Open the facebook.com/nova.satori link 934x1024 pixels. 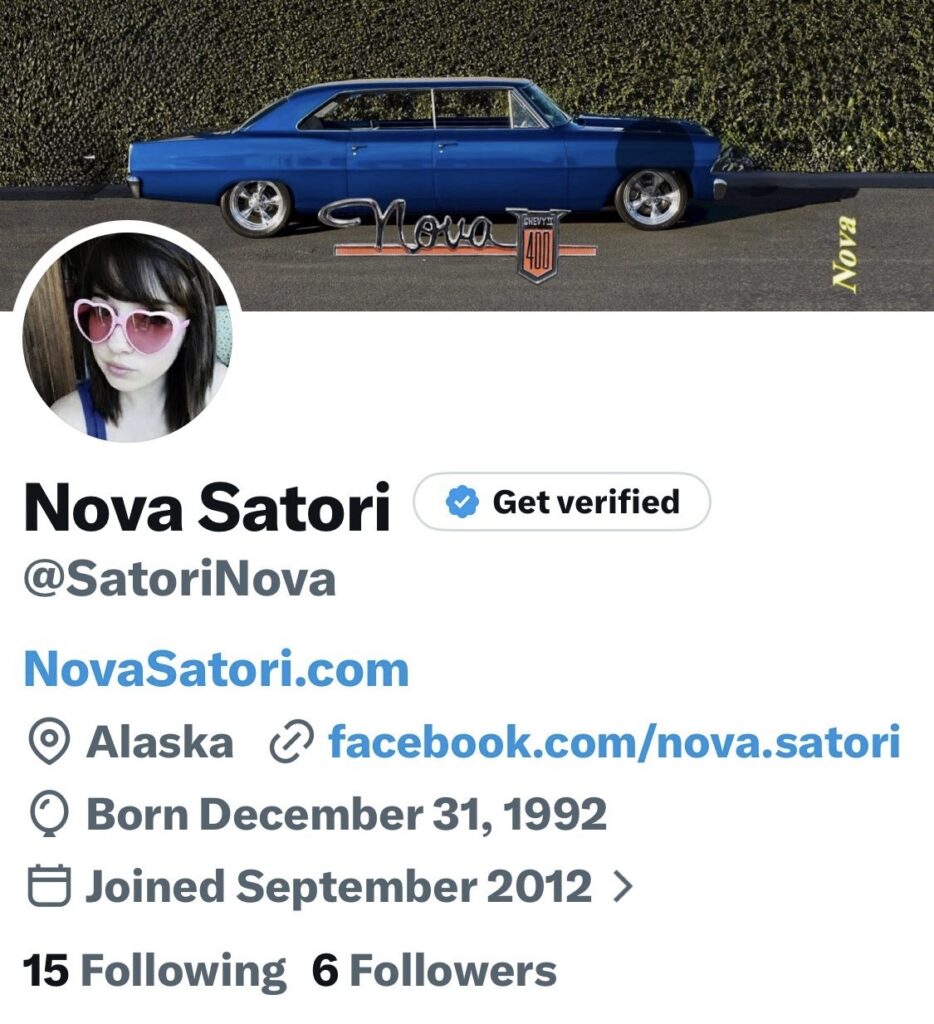click(615, 742)
